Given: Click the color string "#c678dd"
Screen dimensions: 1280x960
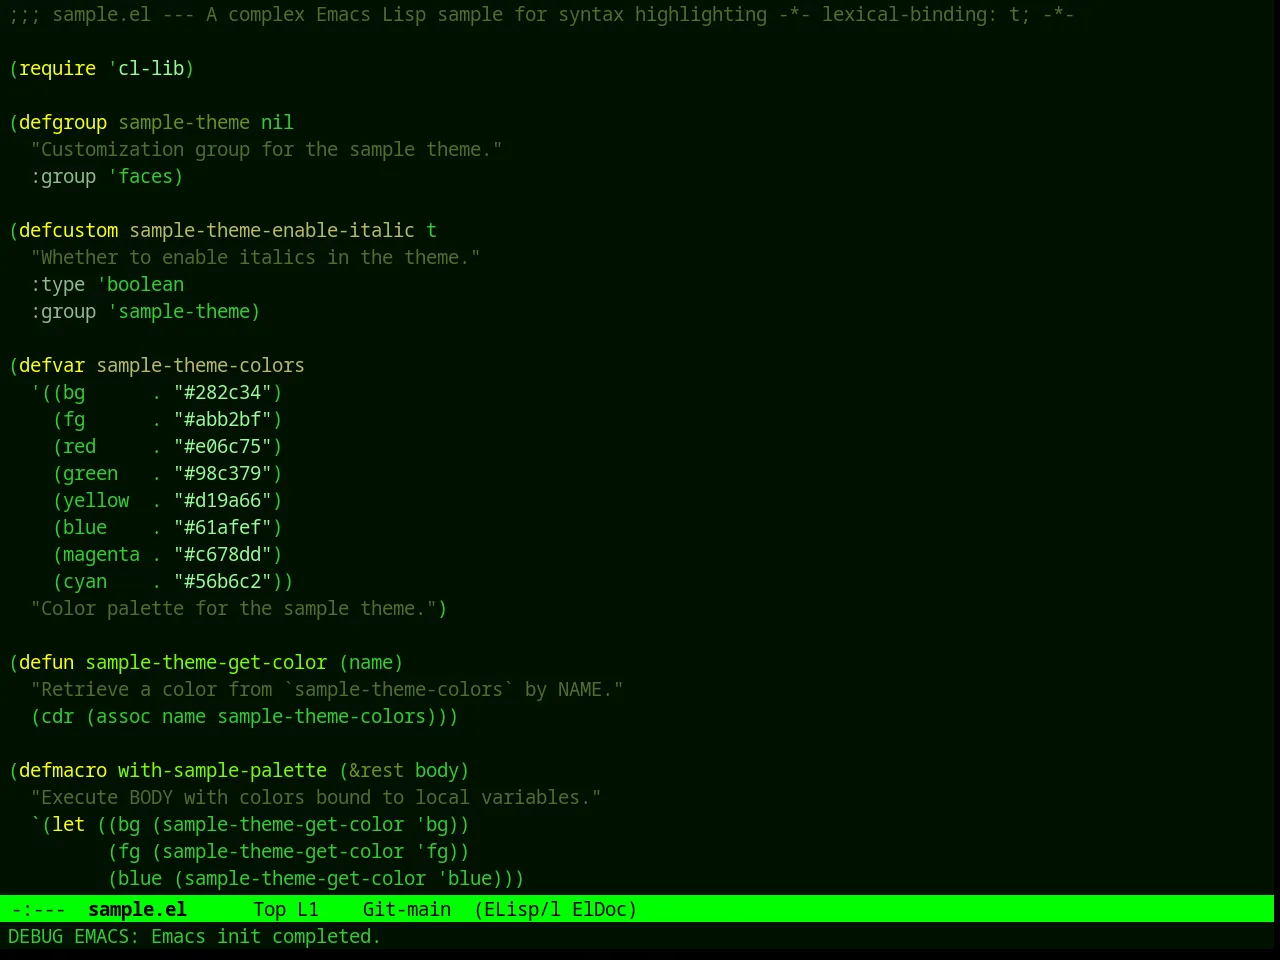Looking at the screenshot, I should [x=223, y=554].
